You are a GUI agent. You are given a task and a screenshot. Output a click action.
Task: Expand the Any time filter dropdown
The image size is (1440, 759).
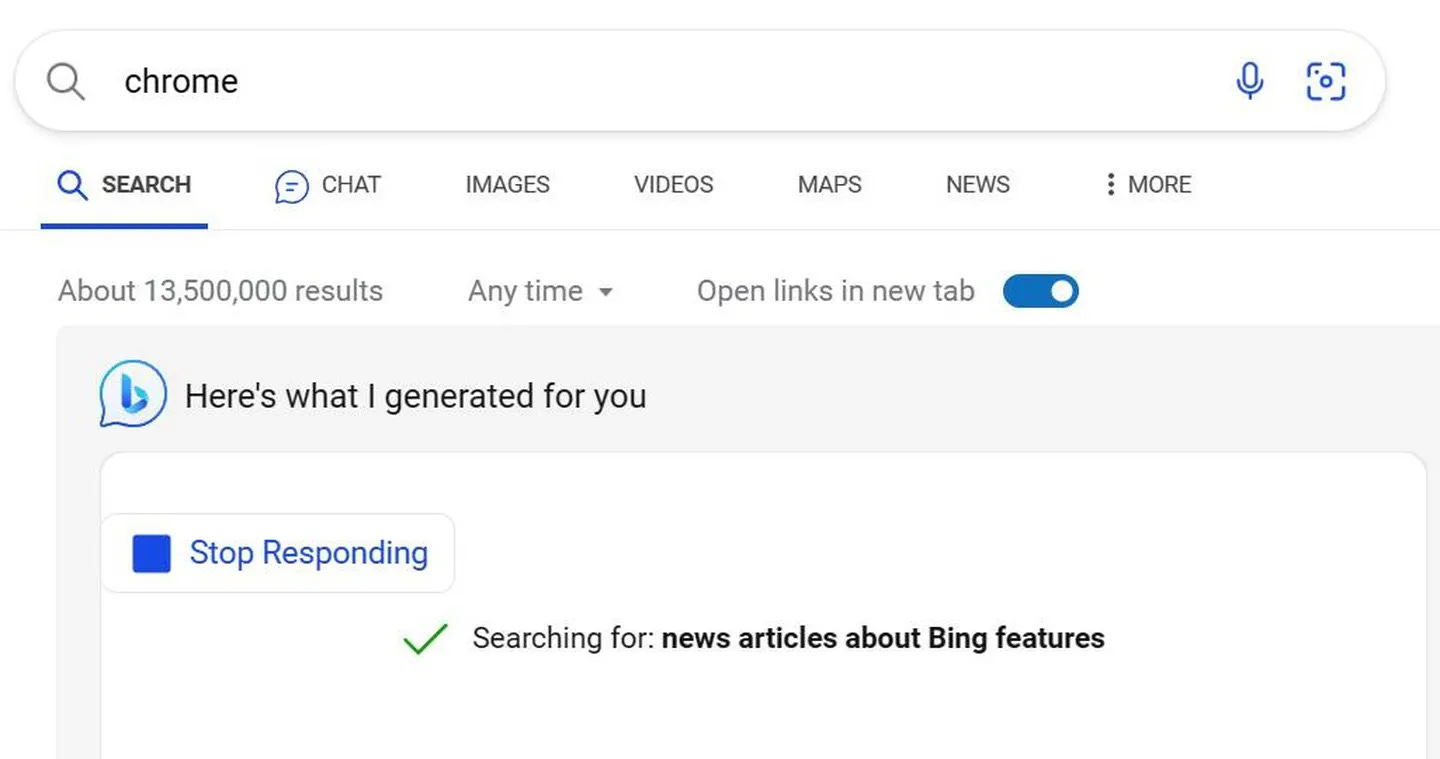pyautogui.click(x=541, y=291)
